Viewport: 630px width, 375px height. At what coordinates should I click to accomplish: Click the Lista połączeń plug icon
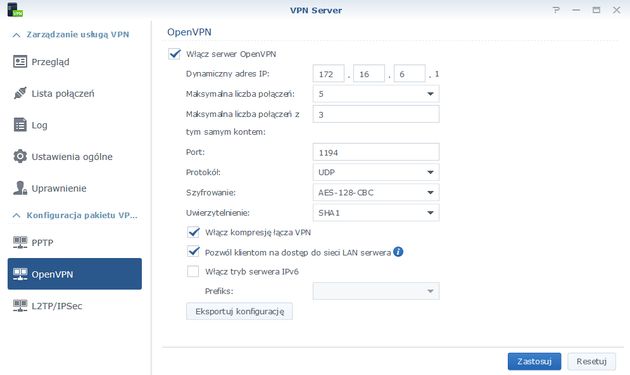coord(20,93)
